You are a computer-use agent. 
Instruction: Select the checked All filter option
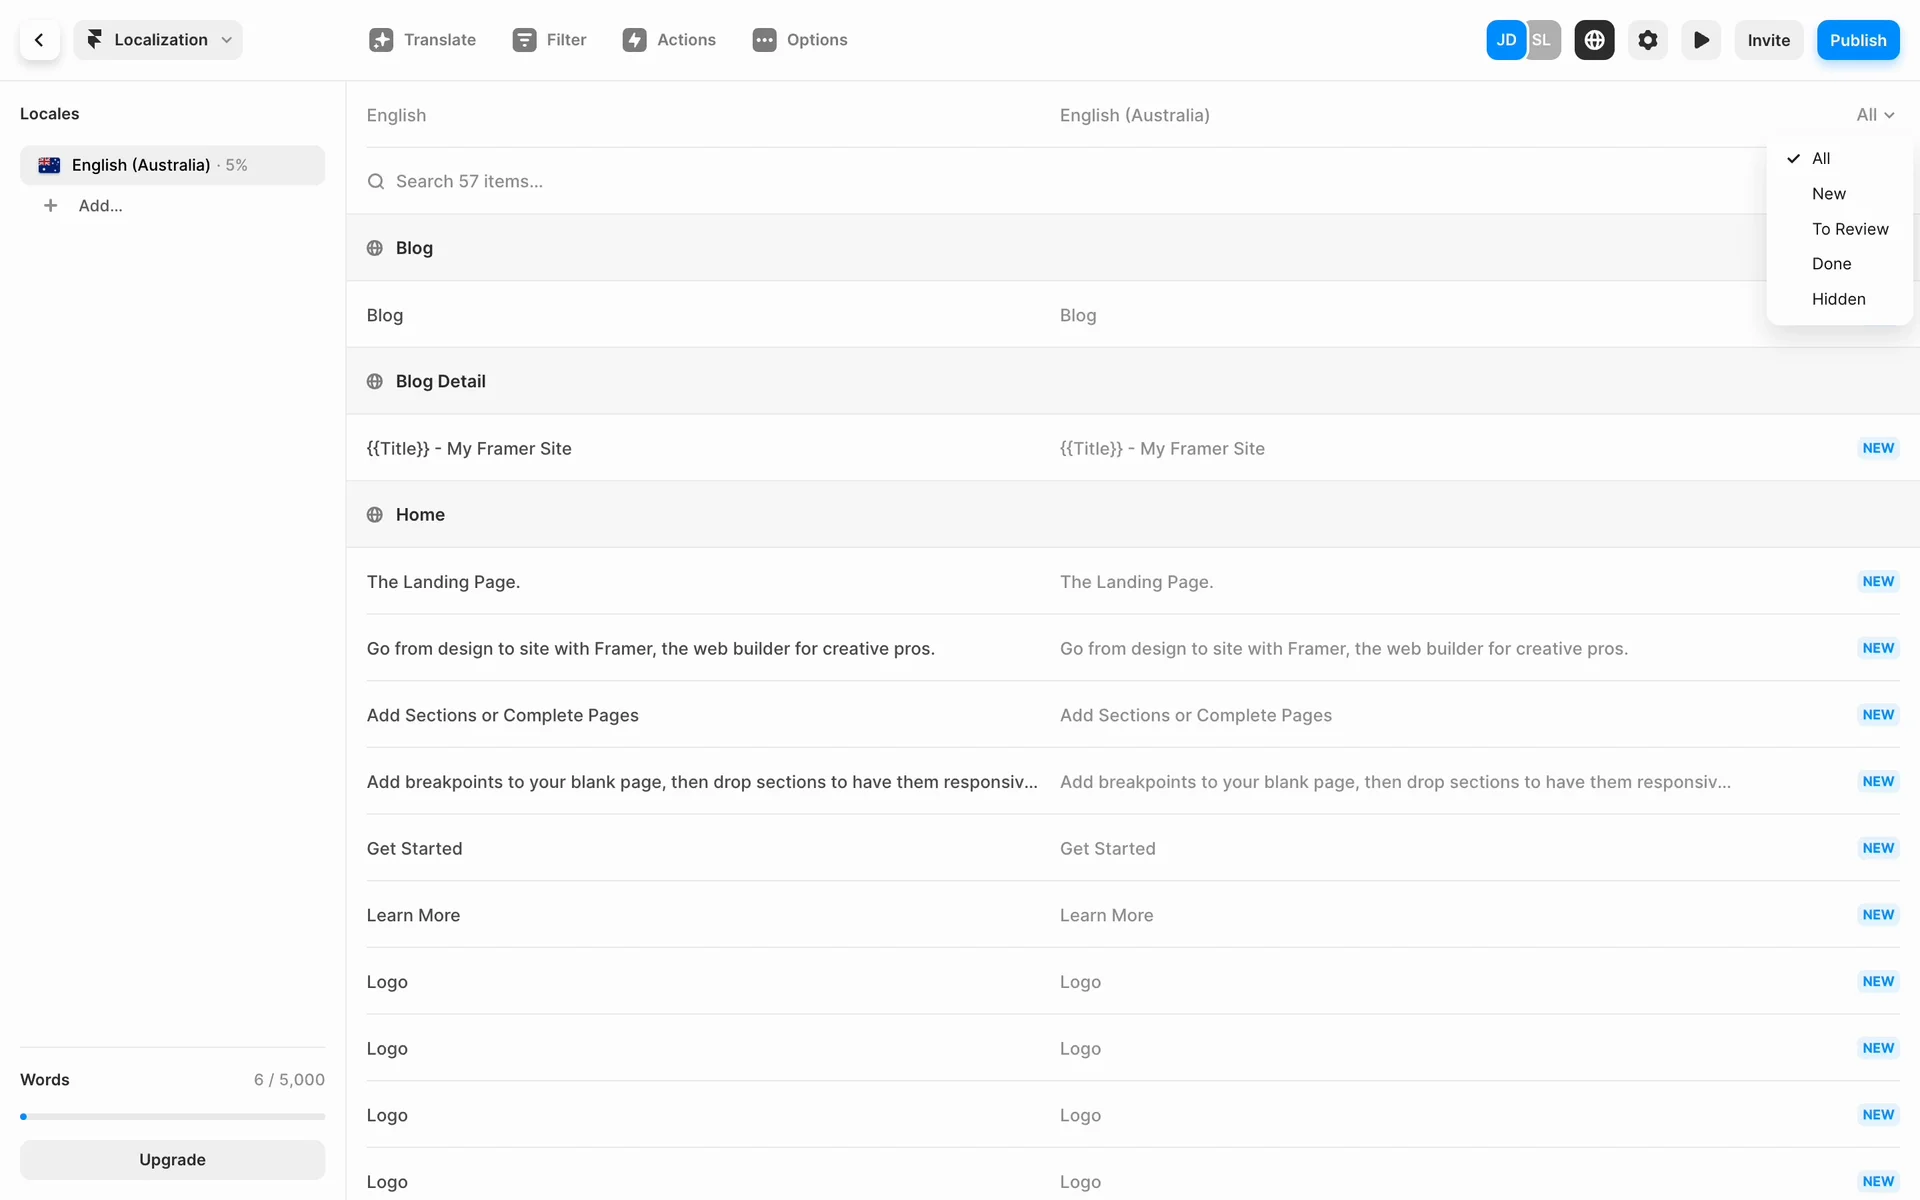click(x=1821, y=158)
